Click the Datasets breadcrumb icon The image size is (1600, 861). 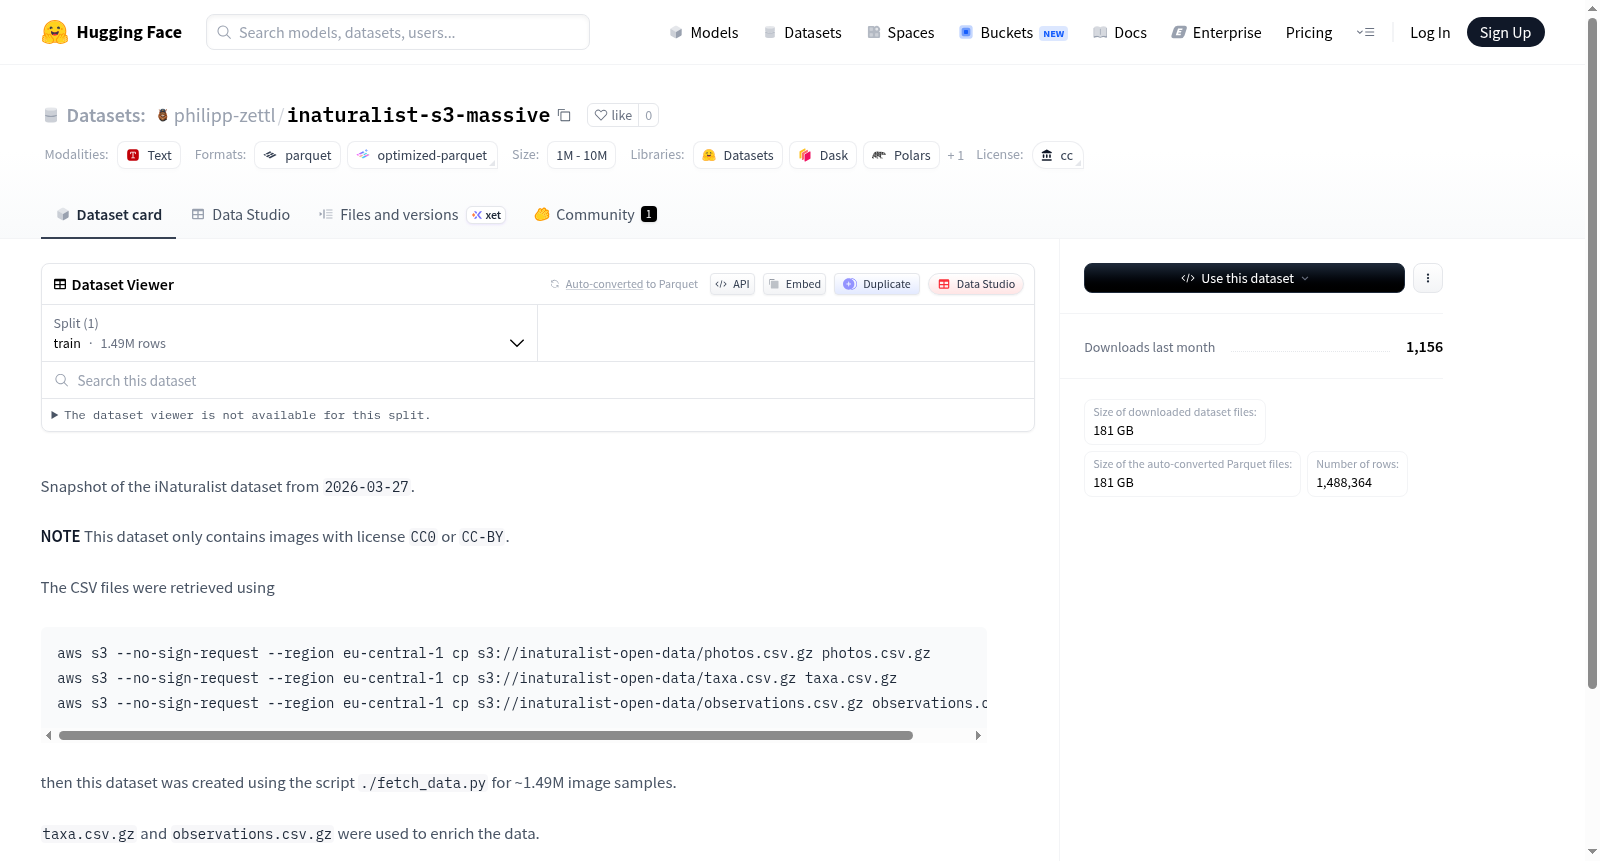tap(51, 115)
